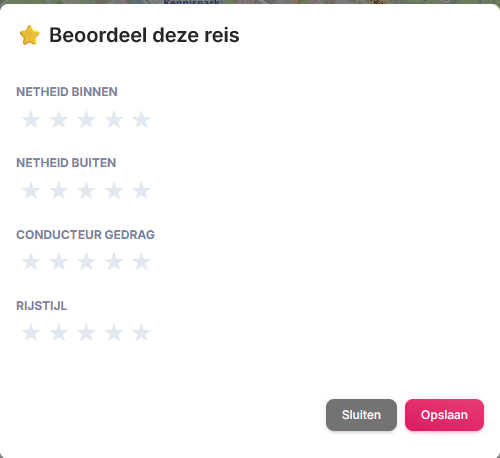Select fifth star under Netheid Buiten
The image size is (500, 458).
click(141, 190)
